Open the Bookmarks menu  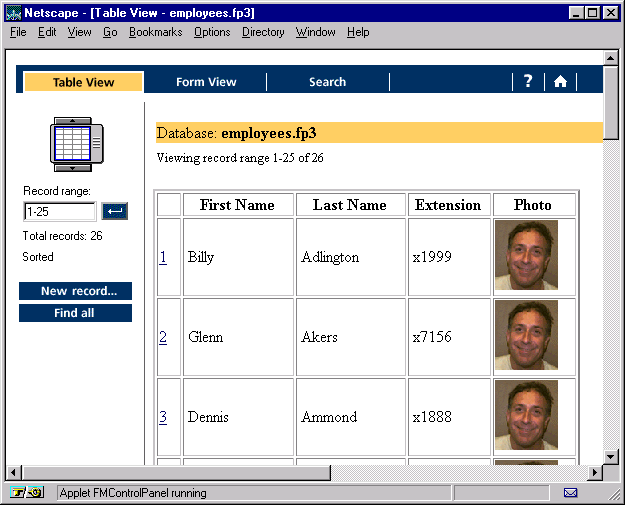click(x=155, y=32)
